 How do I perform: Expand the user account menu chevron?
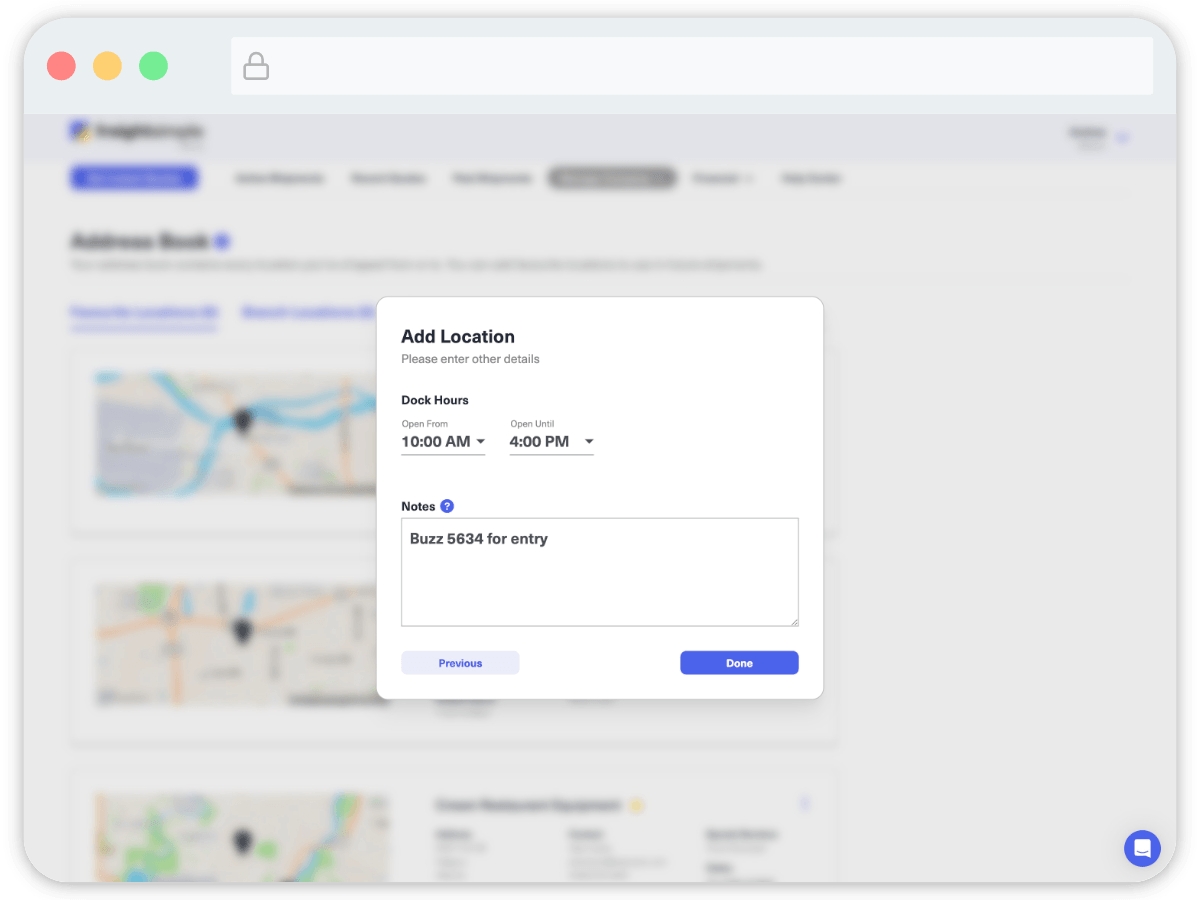tap(1122, 138)
